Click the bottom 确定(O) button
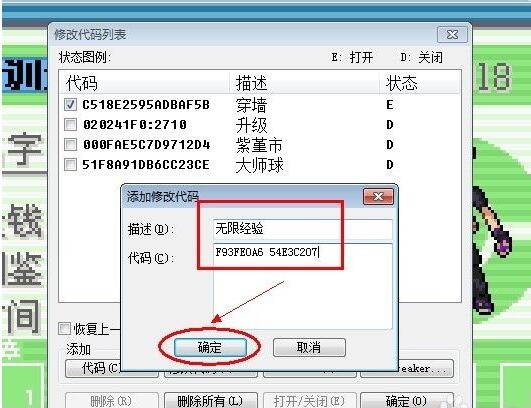Viewport: 531px width, 408px height. tap(407, 401)
